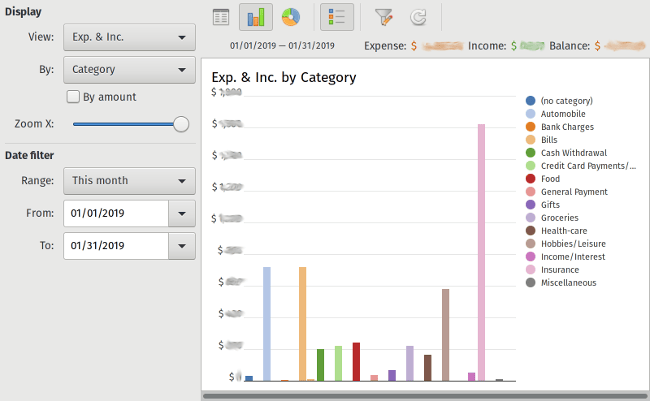The image size is (650, 401).
Task: Open the View dropdown showing Exp. & Inc.
Action: pos(128,39)
